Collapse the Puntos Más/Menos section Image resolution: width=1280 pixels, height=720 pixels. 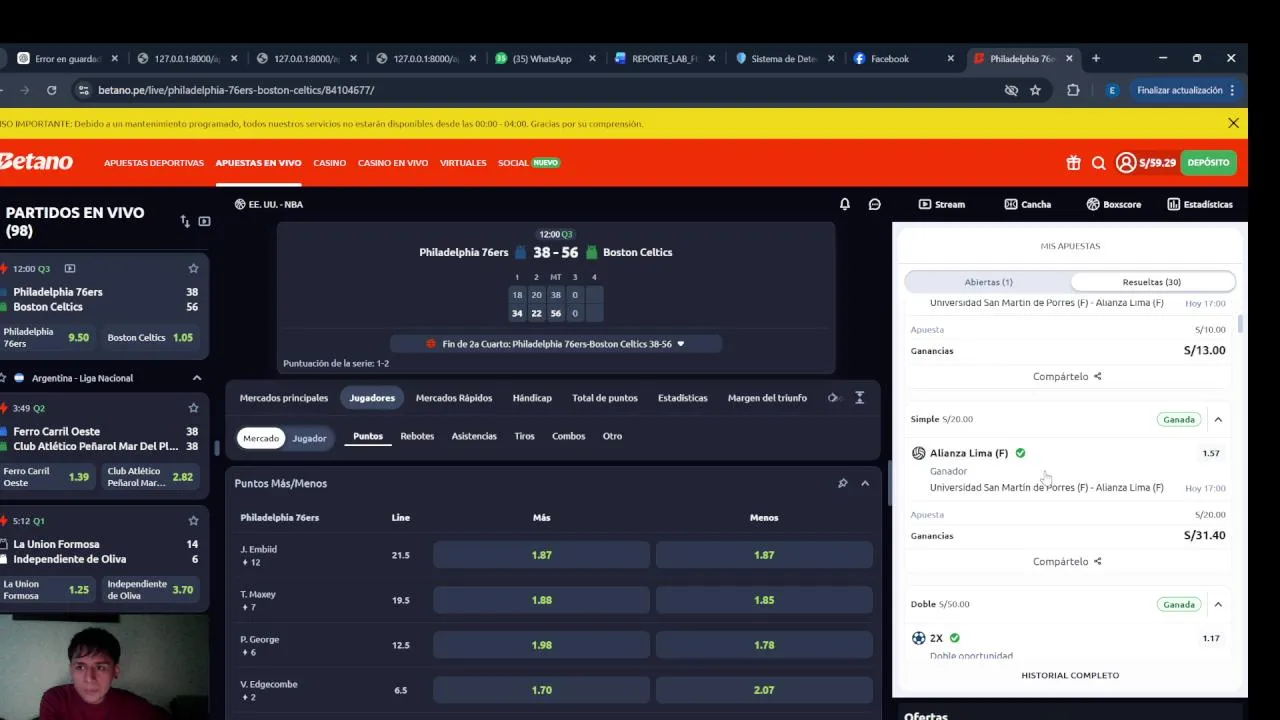[x=865, y=483]
